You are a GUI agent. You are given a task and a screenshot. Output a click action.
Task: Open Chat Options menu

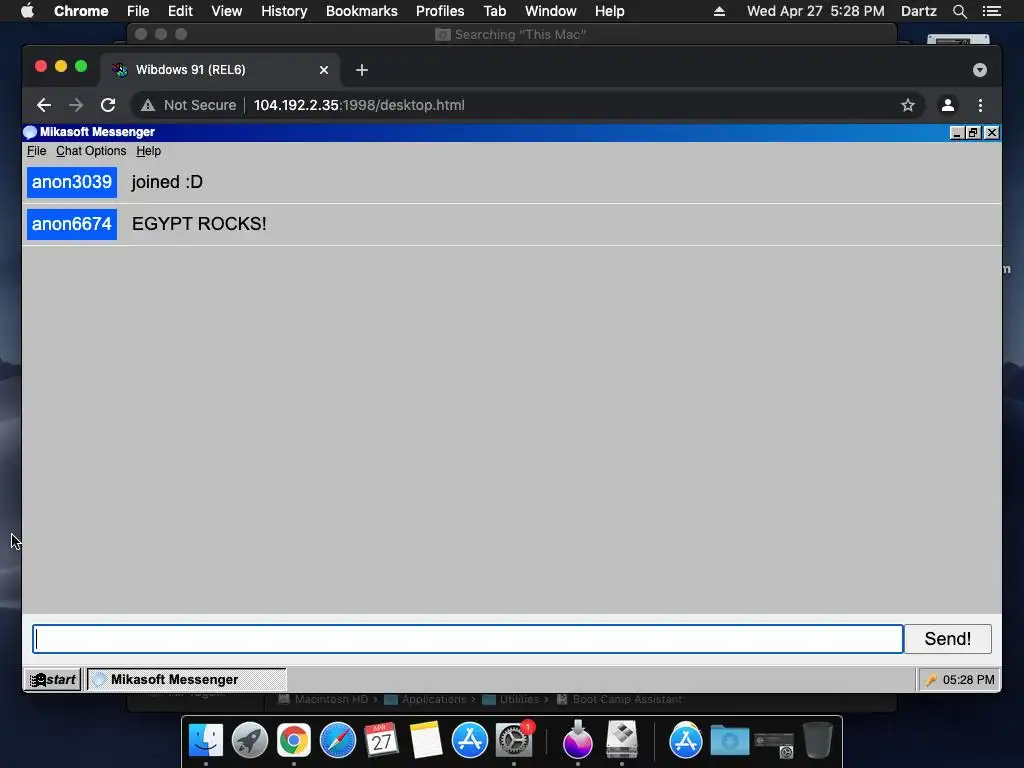click(x=91, y=151)
